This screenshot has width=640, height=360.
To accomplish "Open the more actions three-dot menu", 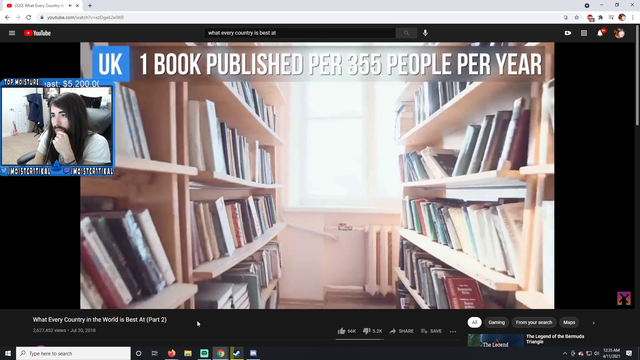I will tap(453, 331).
